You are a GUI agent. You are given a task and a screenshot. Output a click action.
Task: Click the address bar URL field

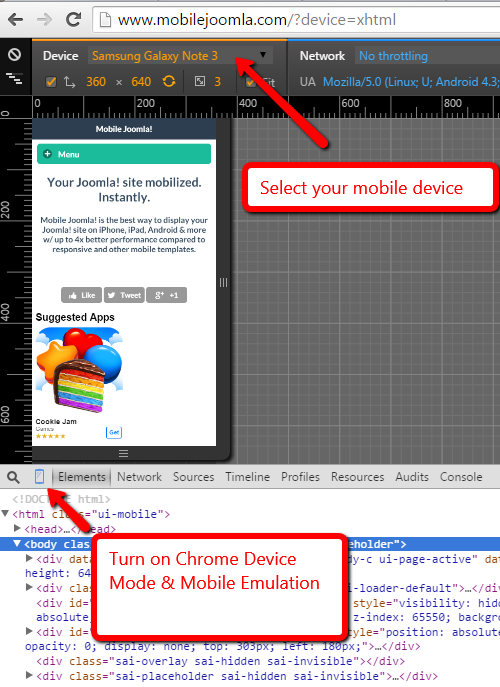[x=296, y=20]
